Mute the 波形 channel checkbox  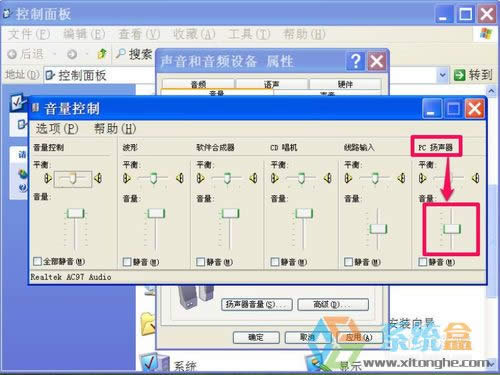127,262
